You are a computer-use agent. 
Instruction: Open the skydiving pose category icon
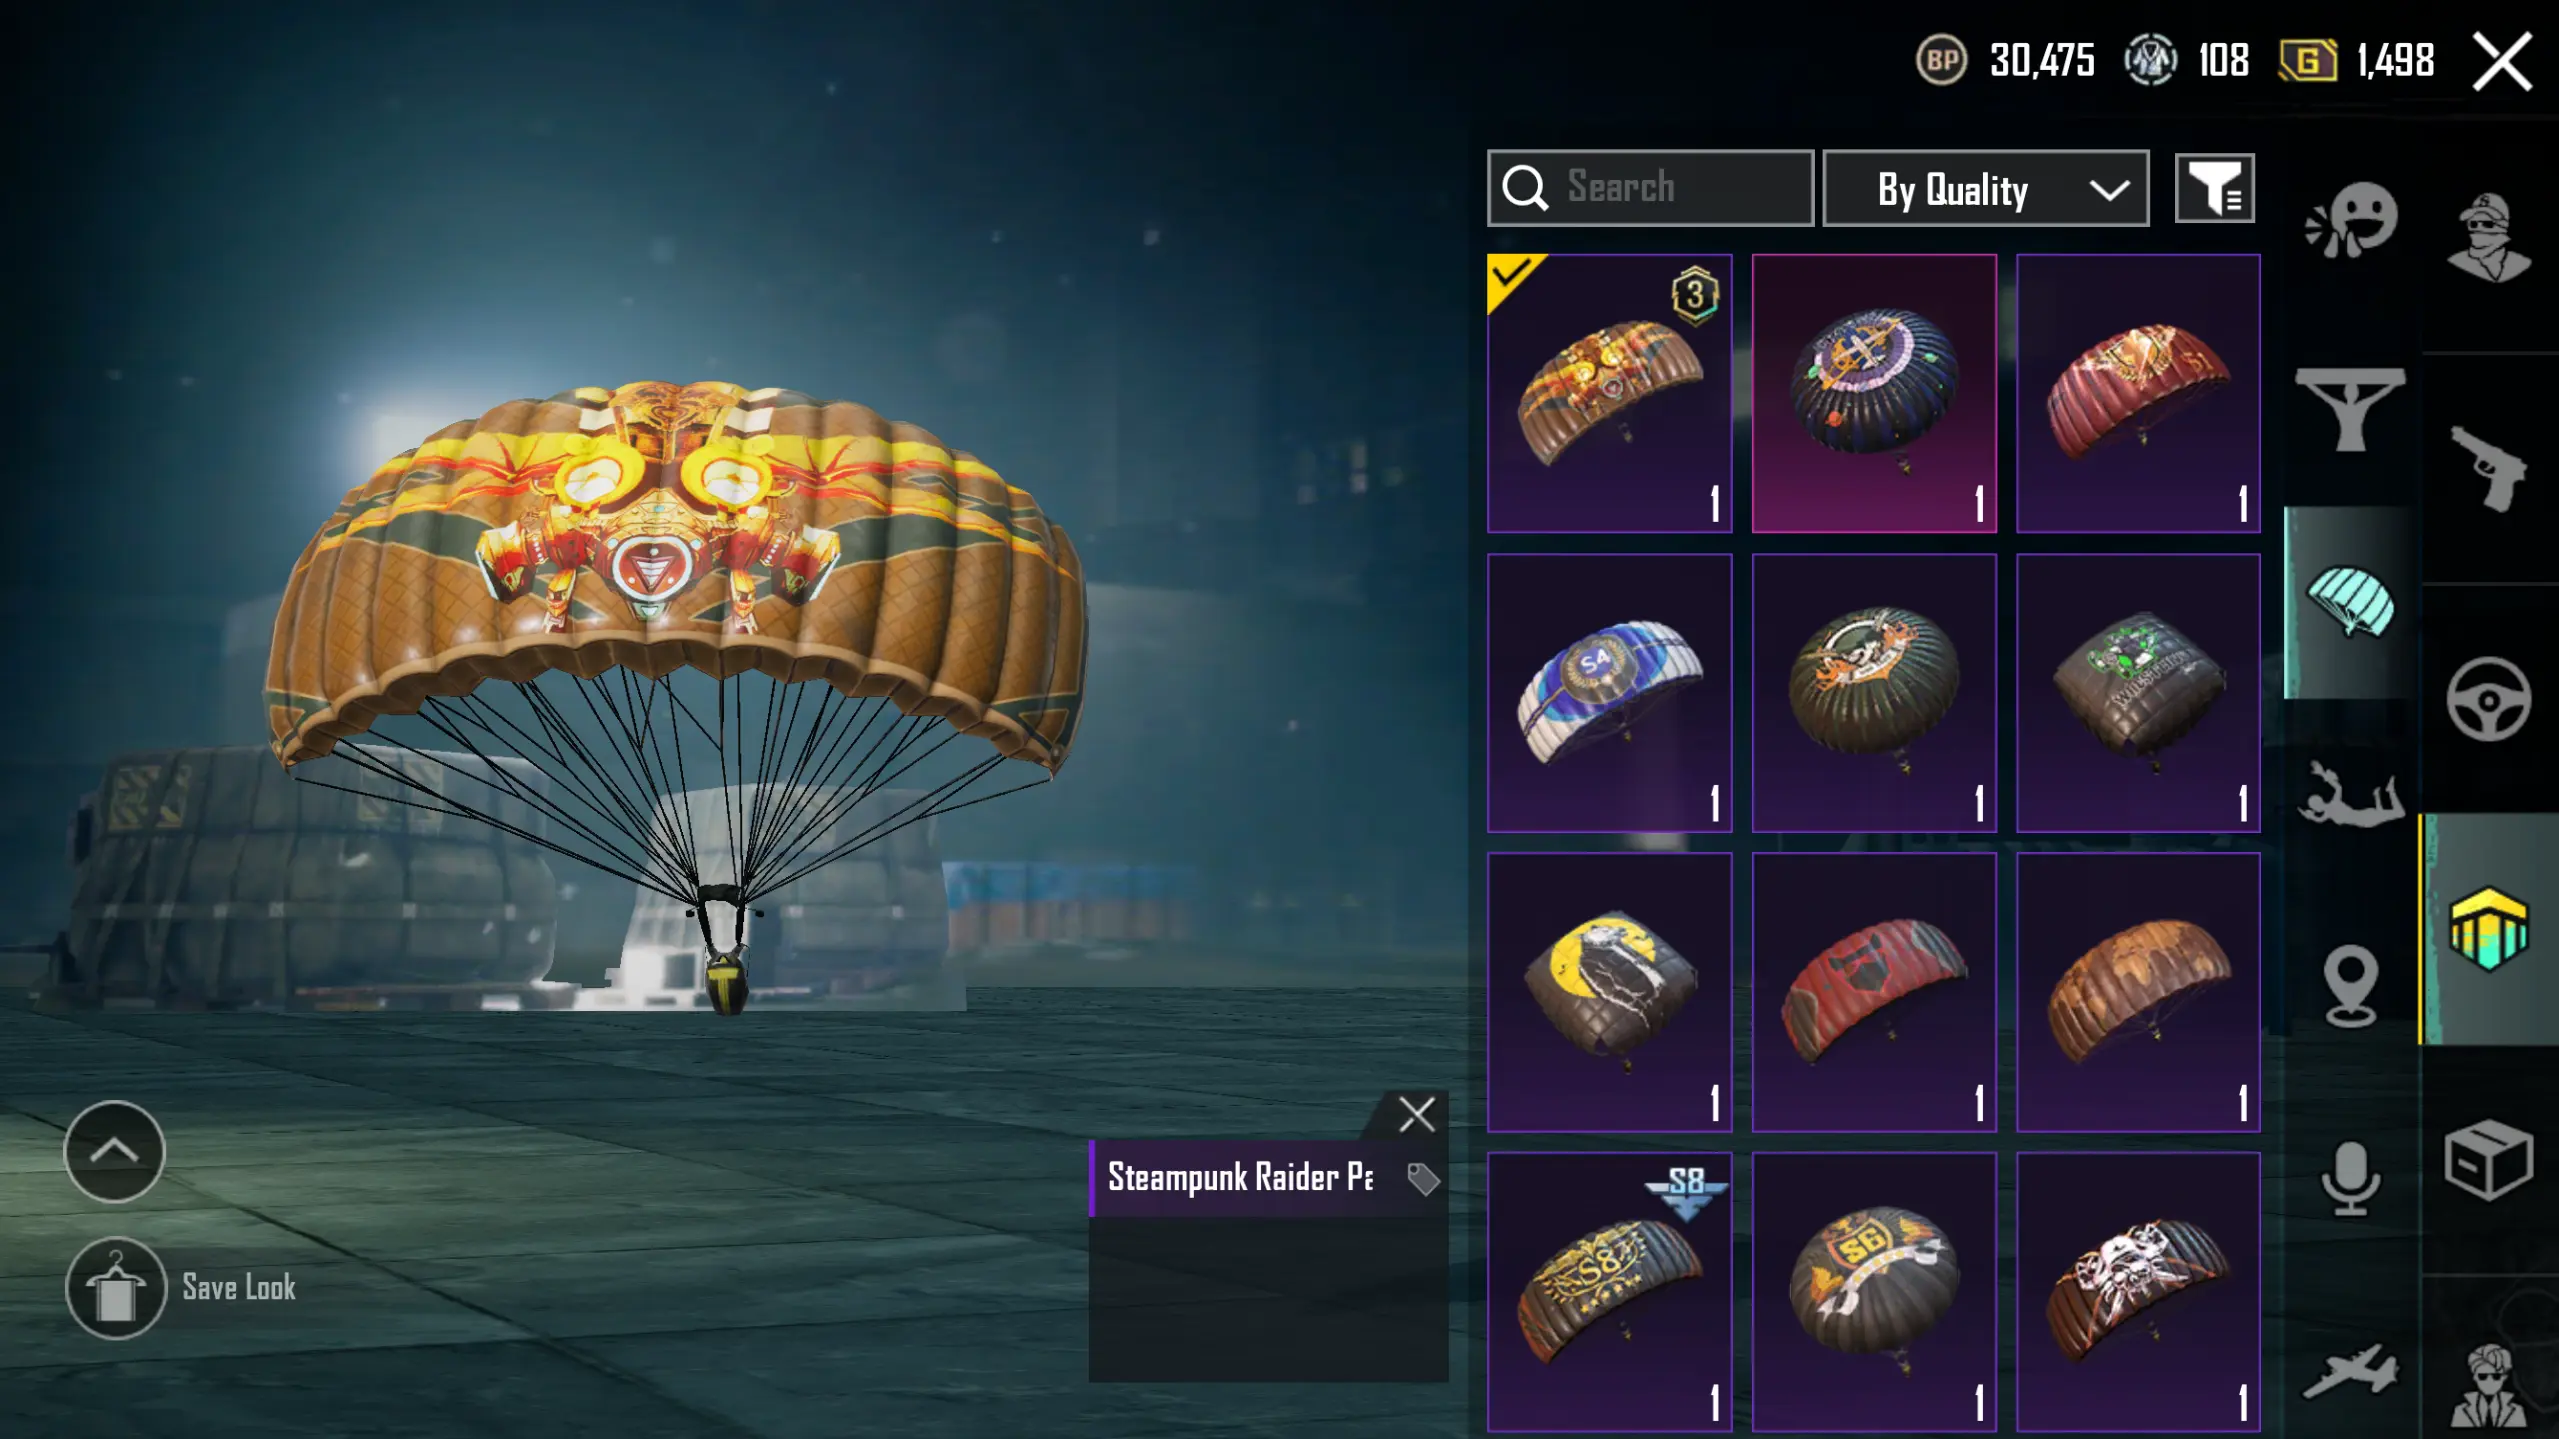click(x=2350, y=795)
